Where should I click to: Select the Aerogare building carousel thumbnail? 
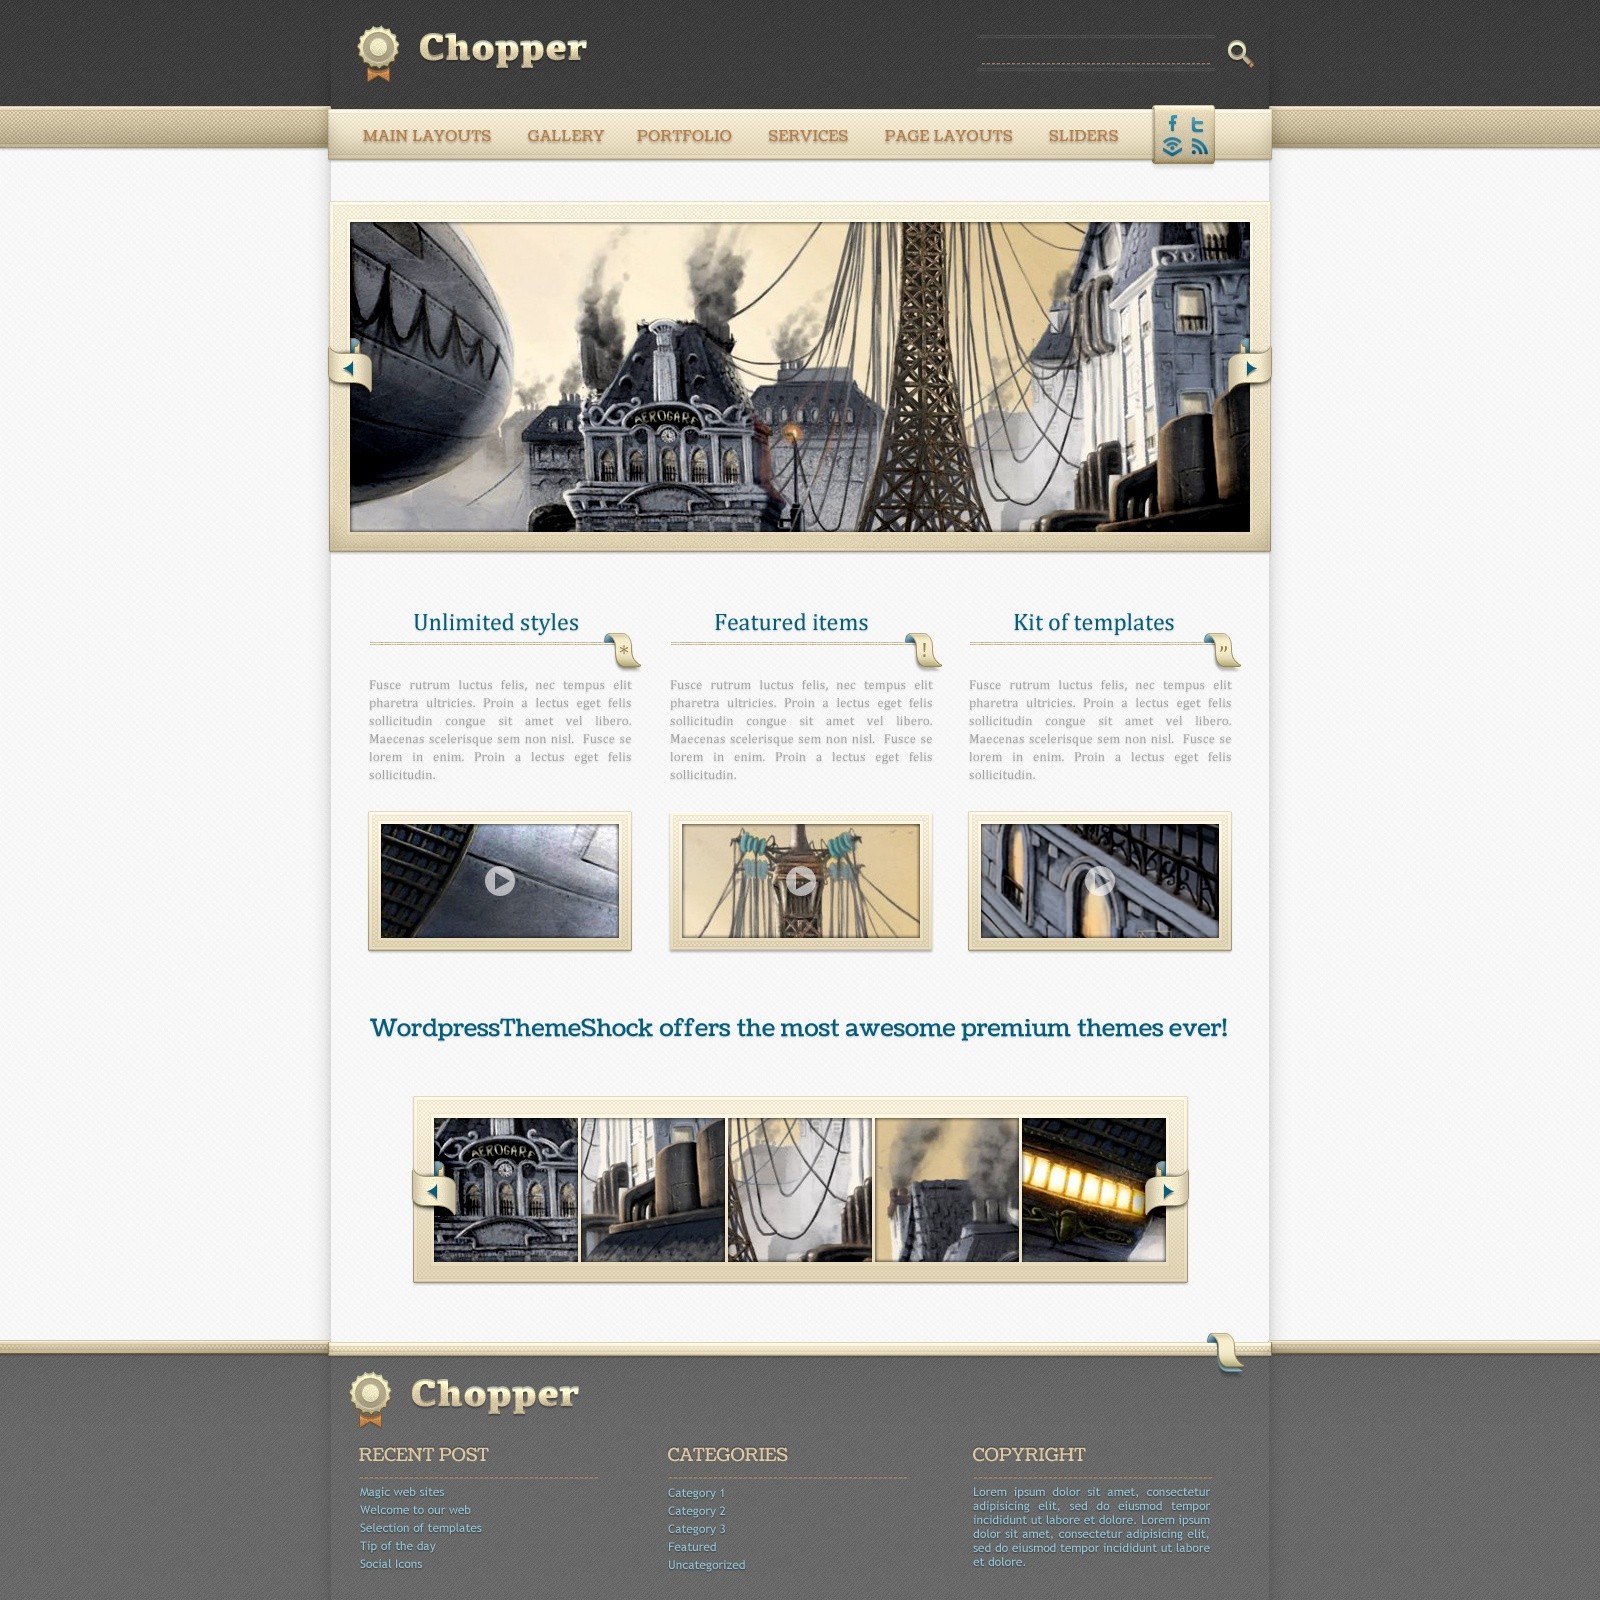coord(506,1190)
